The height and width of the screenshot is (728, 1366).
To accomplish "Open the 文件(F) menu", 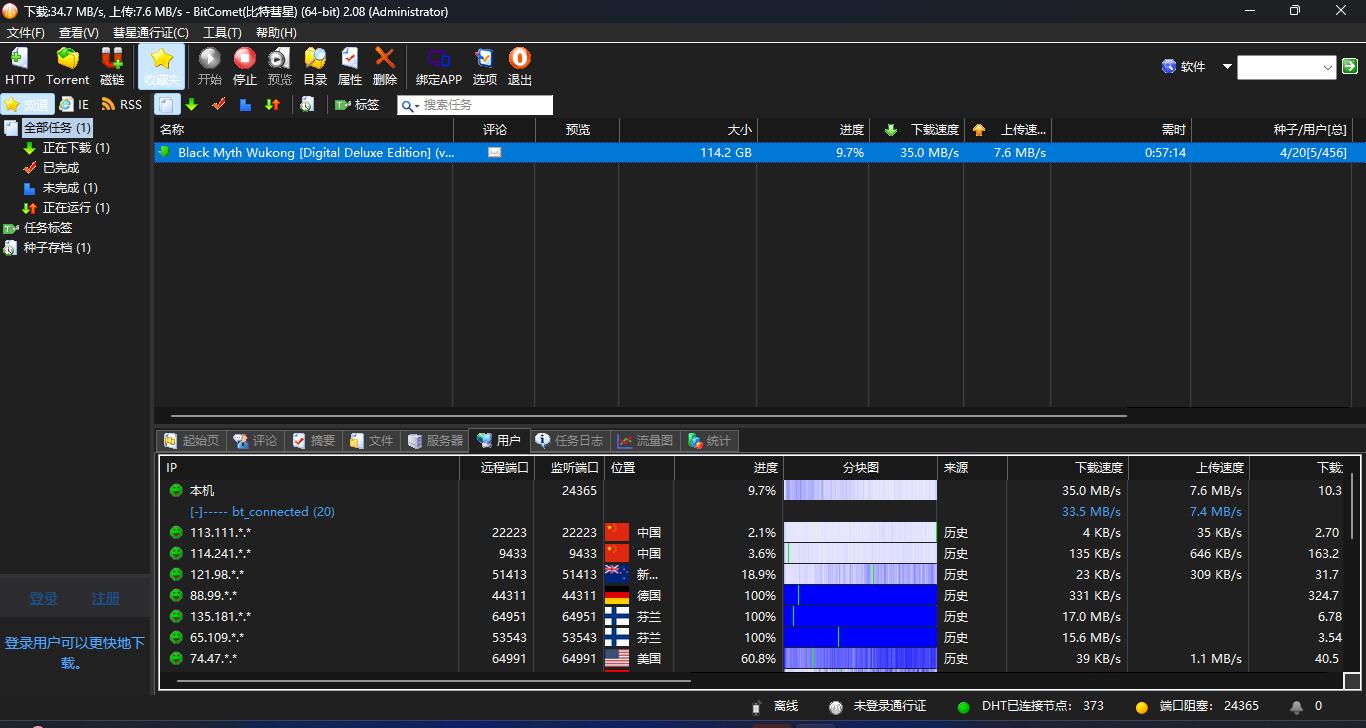I will tap(26, 33).
